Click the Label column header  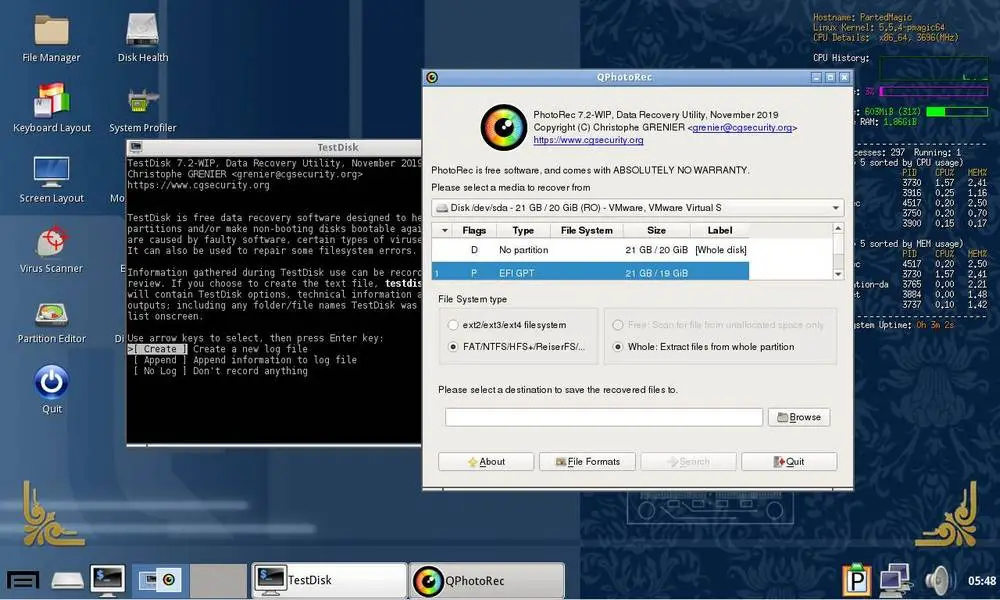click(719, 230)
